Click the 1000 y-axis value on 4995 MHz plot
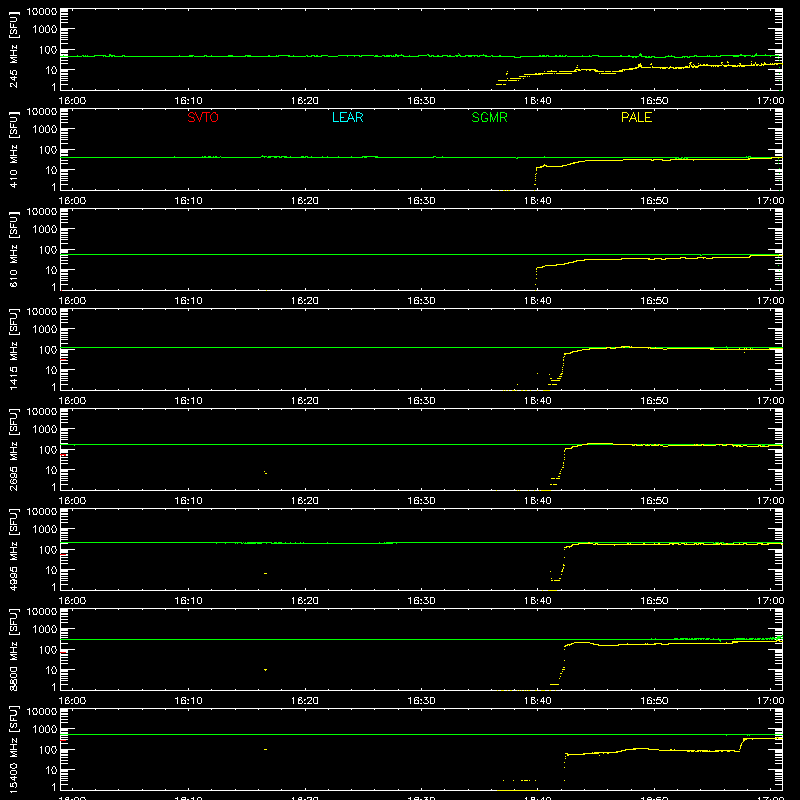The width and height of the screenshot is (800, 800). click(45, 530)
